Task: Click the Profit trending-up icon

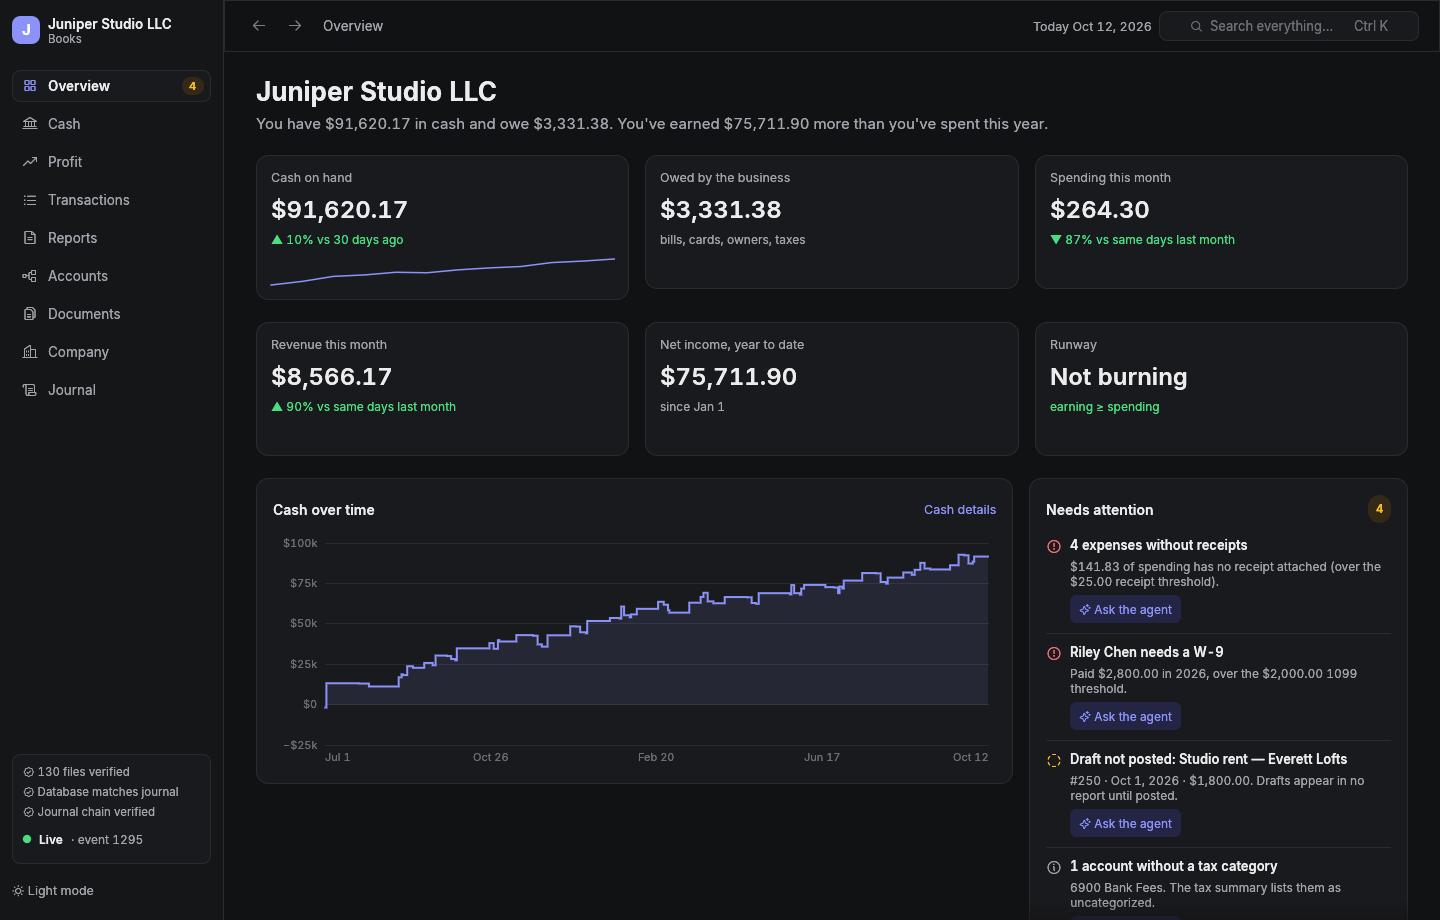Action: tap(30, 162)
